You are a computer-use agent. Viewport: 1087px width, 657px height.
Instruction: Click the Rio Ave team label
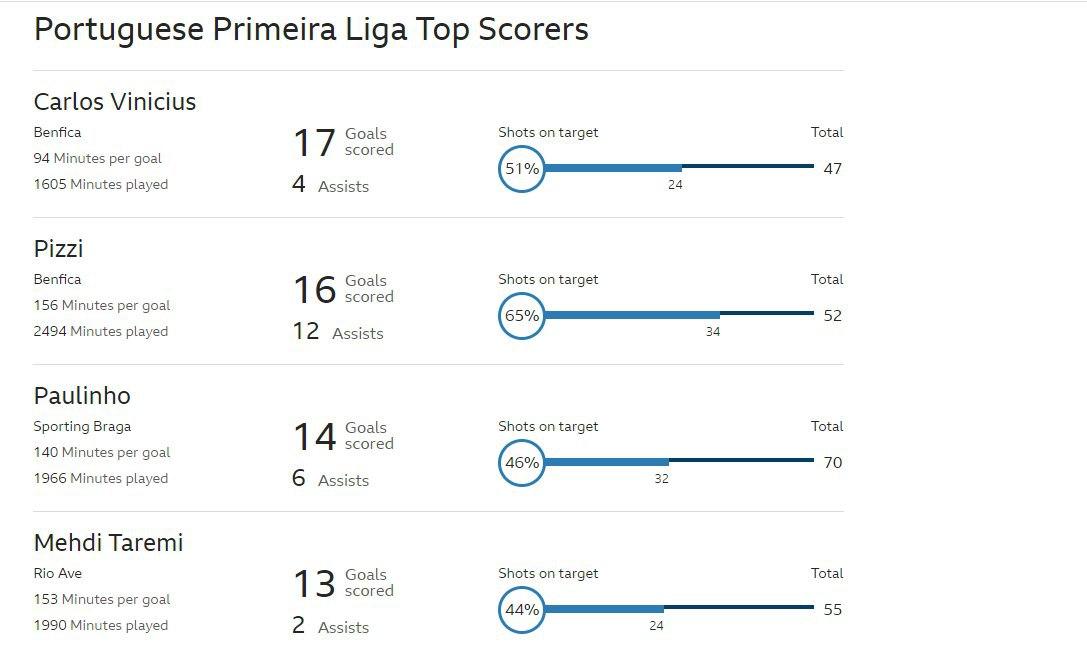(x=58, y=573)
